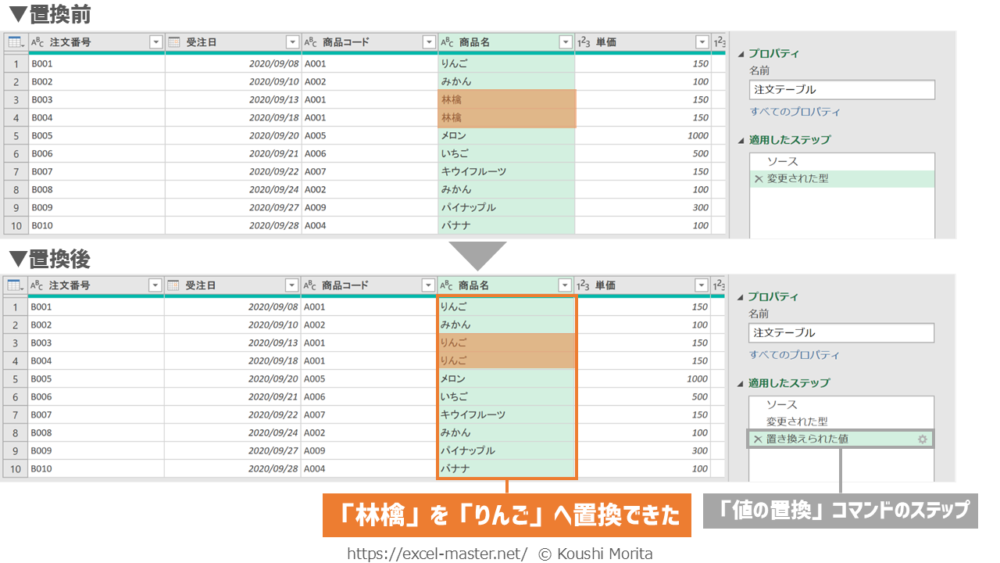The image size is (1000, 563).
Task: Collapse 適用したステップ section in lower panel
Action: tap(741, 383)
